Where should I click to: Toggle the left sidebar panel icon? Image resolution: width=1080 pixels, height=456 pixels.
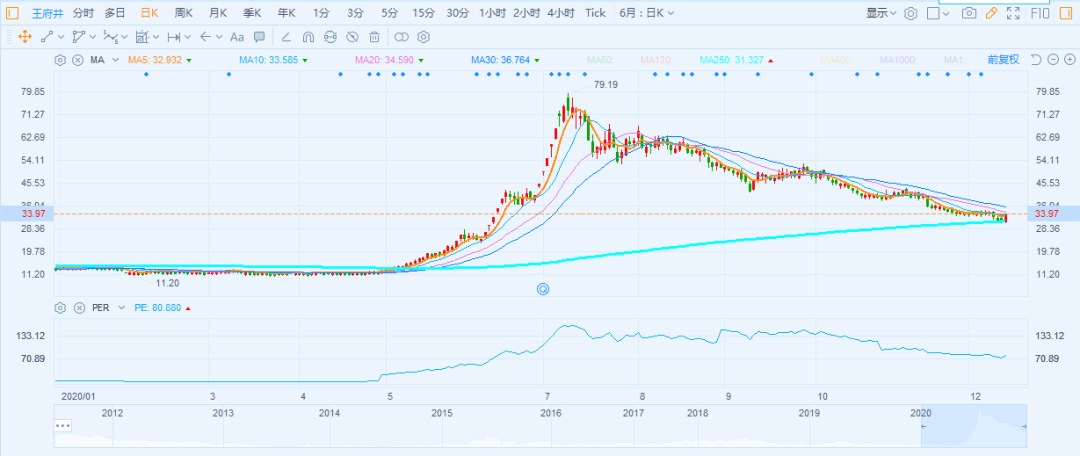[13, 13]
